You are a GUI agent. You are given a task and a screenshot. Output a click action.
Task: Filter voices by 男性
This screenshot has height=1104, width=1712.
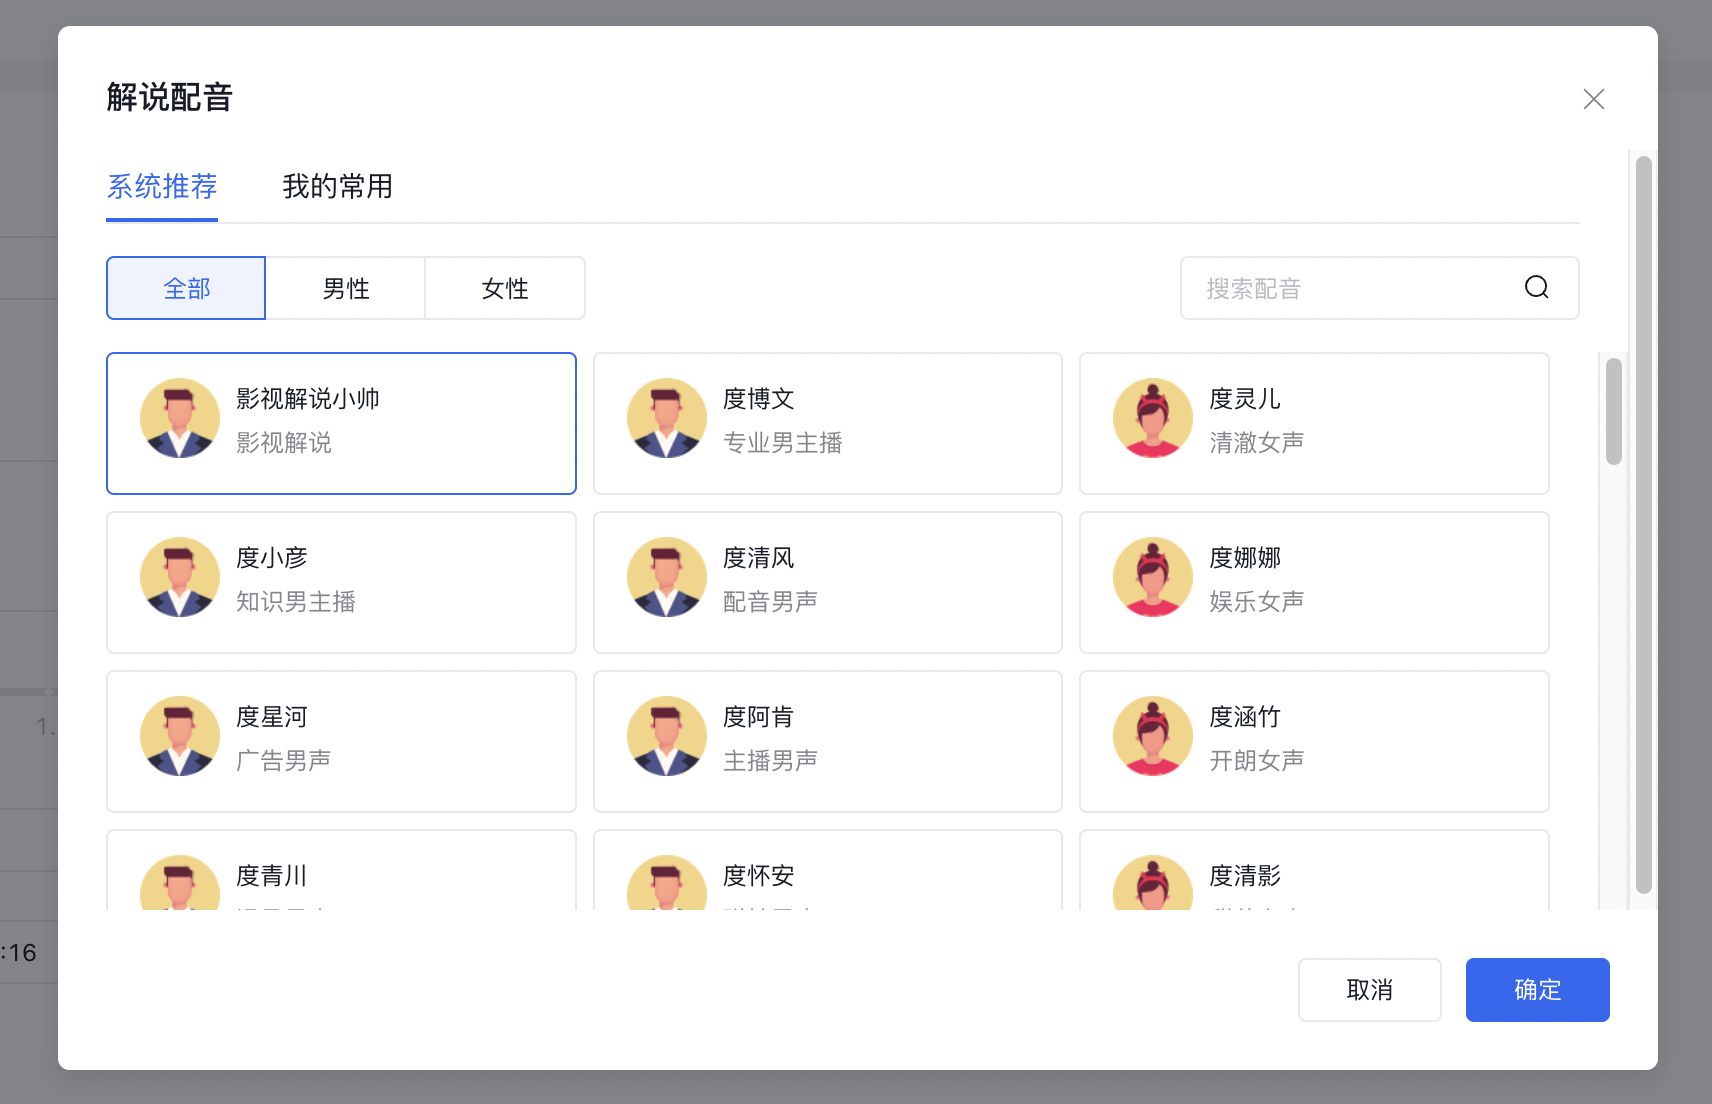coord(345,289)
